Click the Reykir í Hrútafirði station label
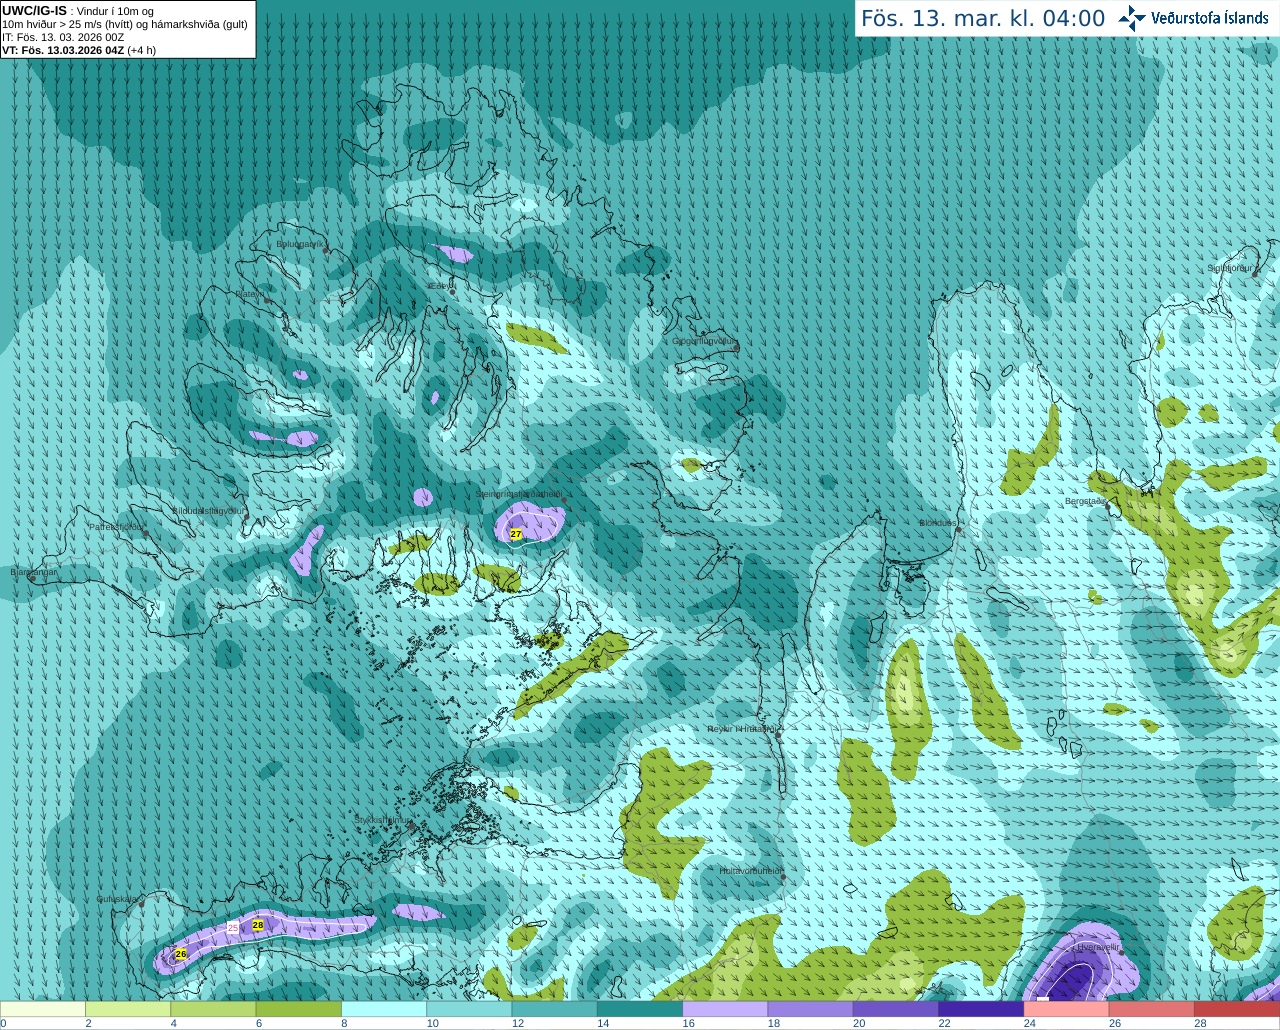This screenshot has width=1280, height=1030. point(742,729)
